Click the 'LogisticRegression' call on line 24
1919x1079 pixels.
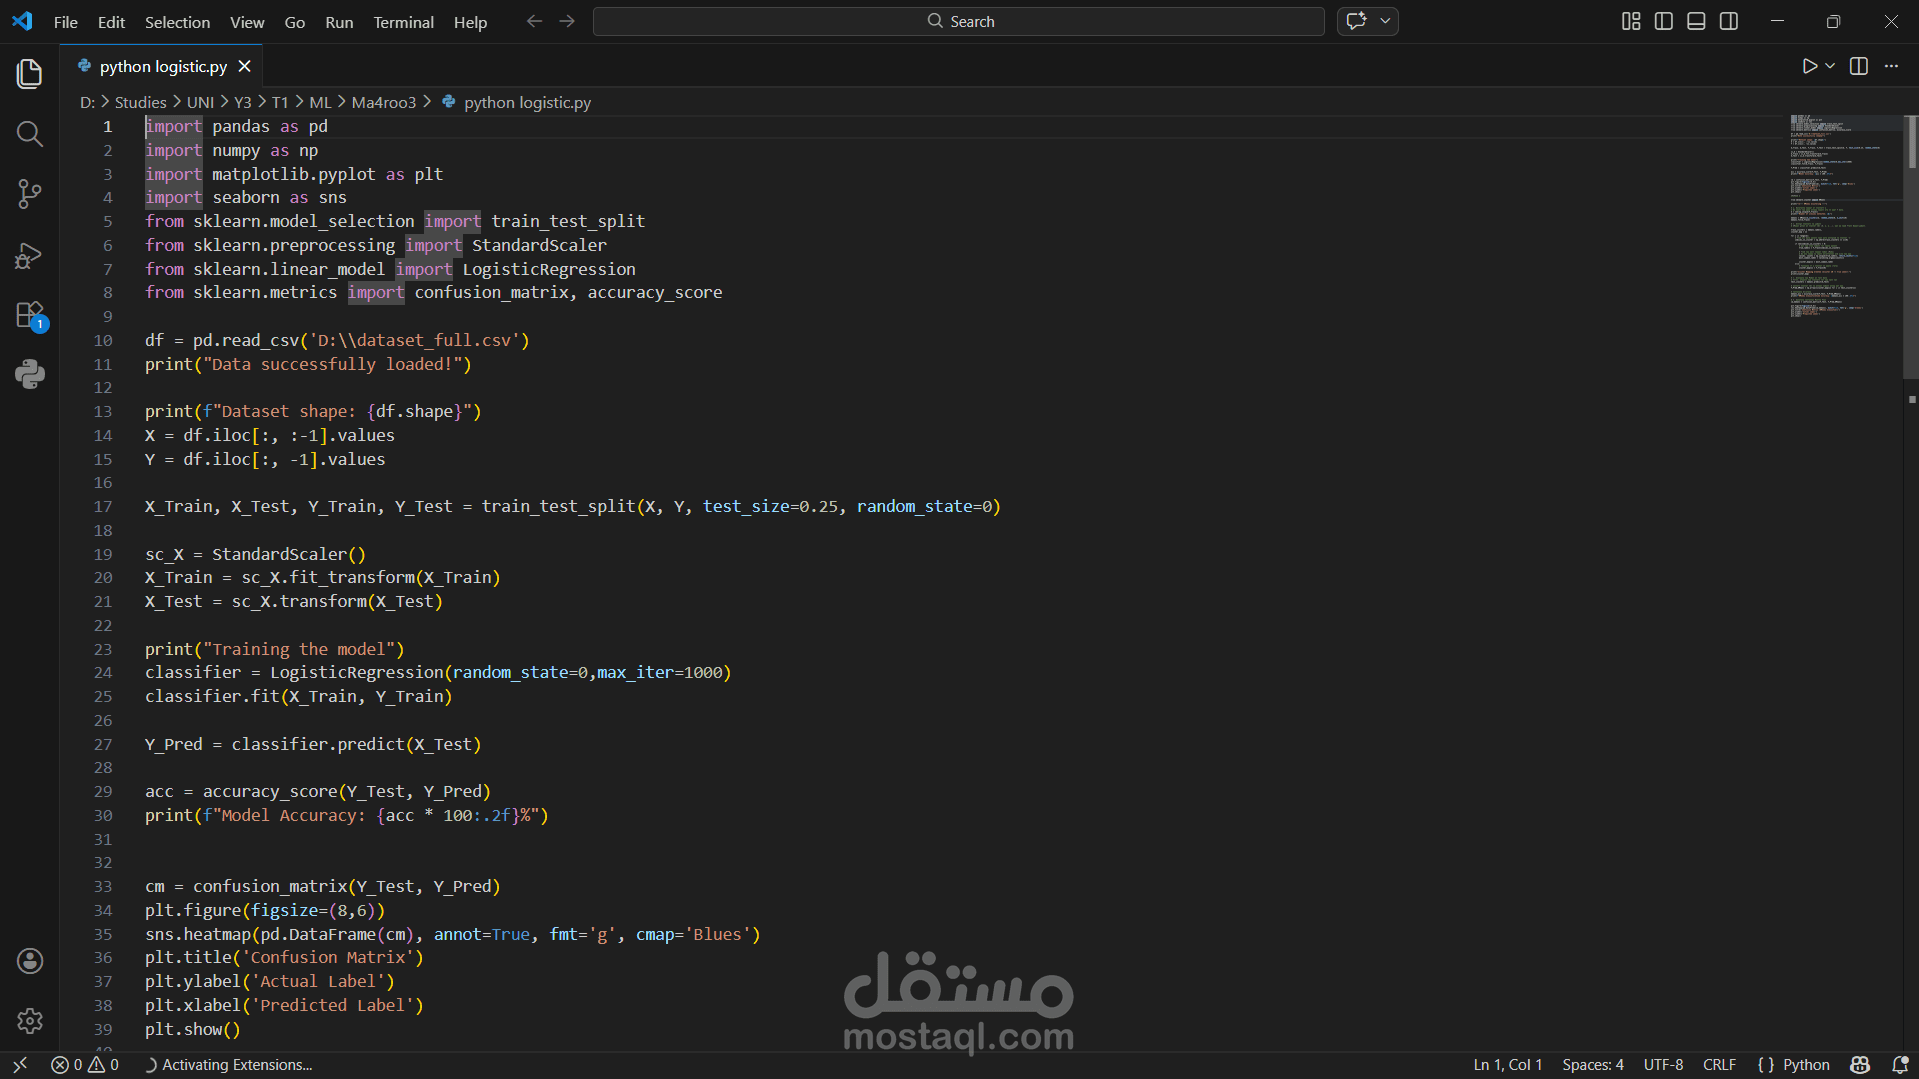pyautogui.click(x=357, y=672)
